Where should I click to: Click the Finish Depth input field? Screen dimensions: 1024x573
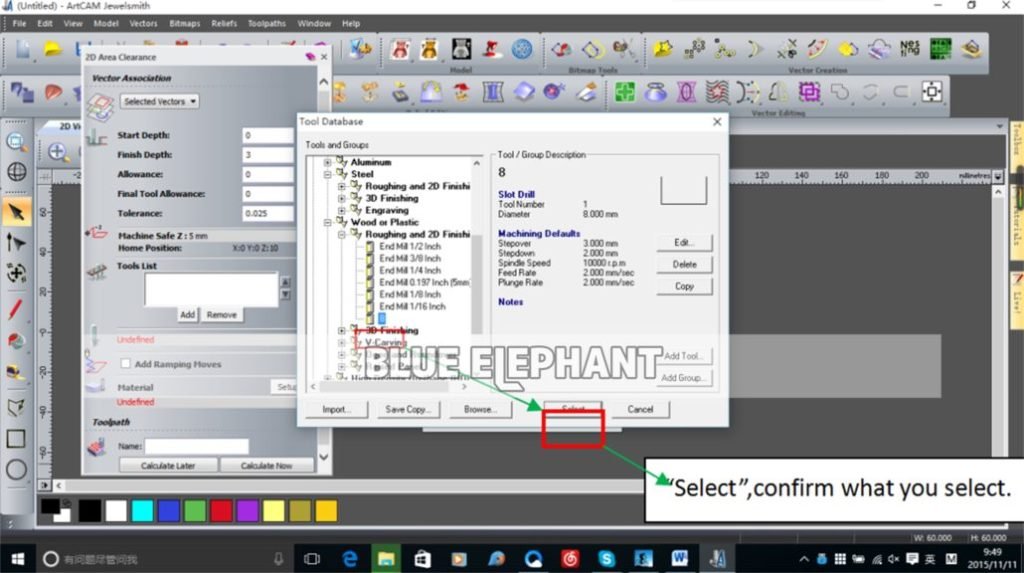(x=268, y=155)
